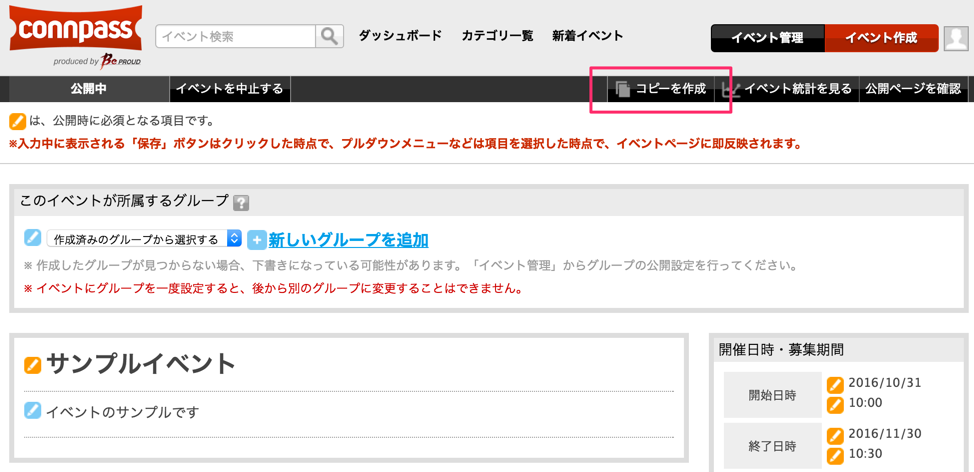Click the 開始日時 label cell

(773, 395)
